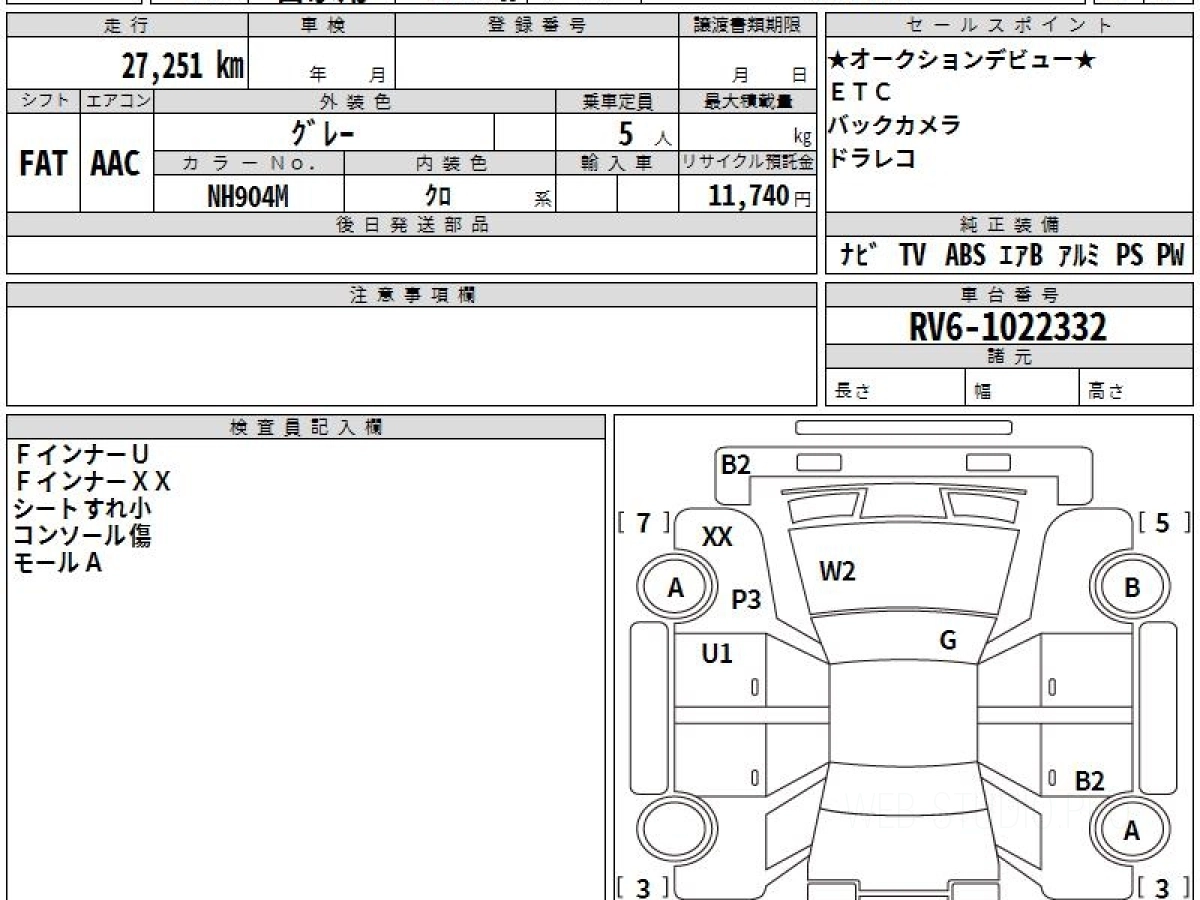This screenshot has width=1200, height=900.
Task: Select the 高さ dimension label
Action: [x=1106, y=392]
